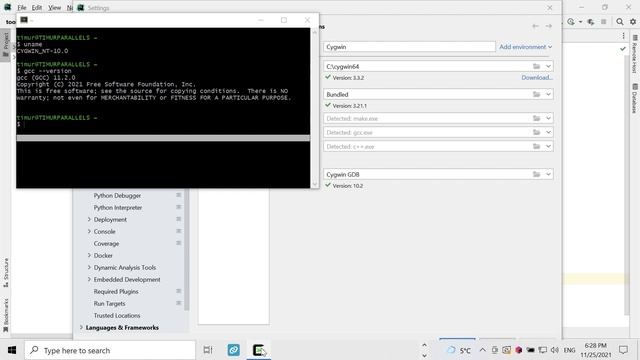This screenshot has height=360, width=640.
Task: Click the toolchain Name field containing Cygwin
Action: [409, 47]
